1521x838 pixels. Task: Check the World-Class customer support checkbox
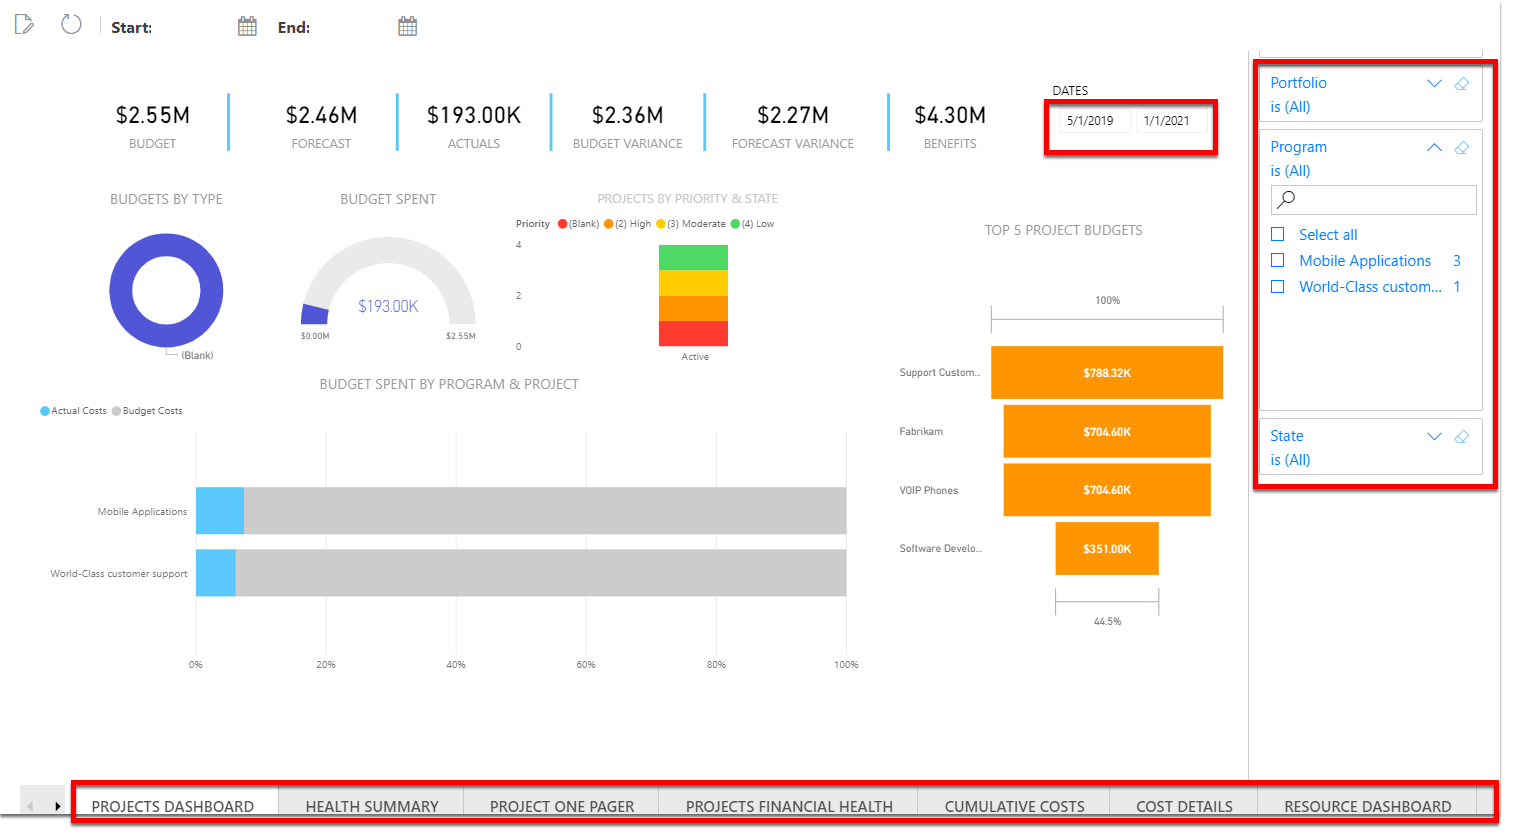coord(1277,286)
